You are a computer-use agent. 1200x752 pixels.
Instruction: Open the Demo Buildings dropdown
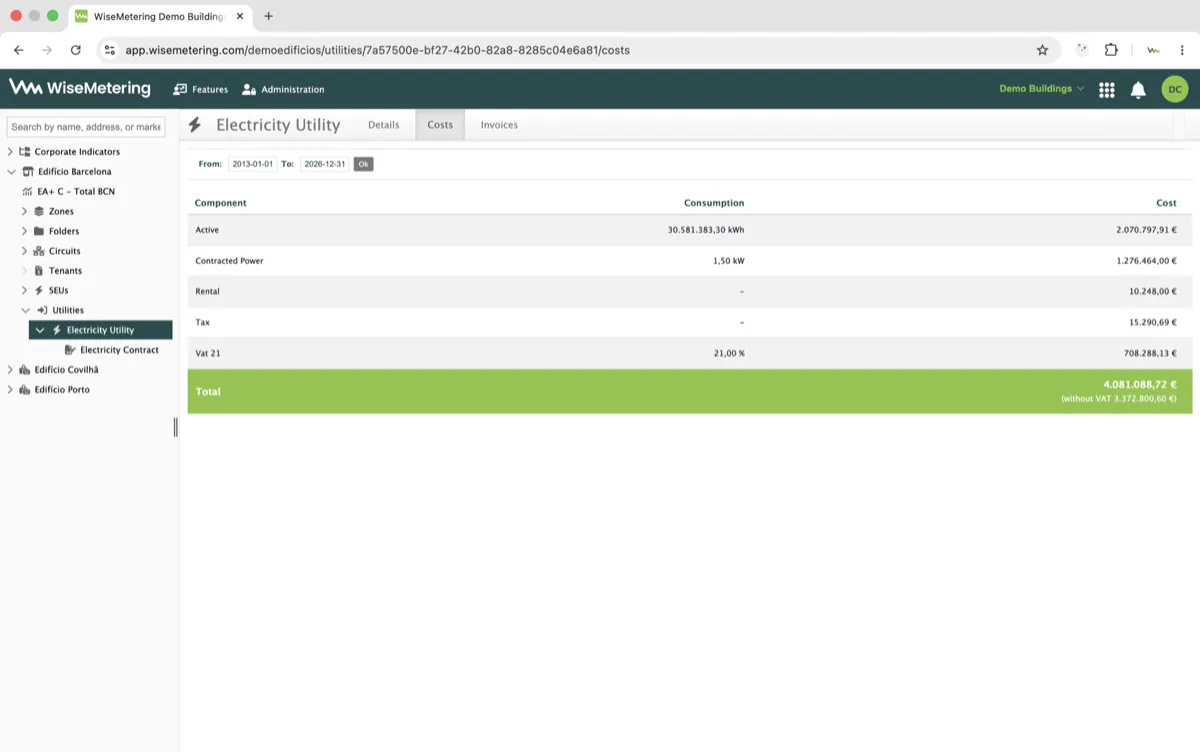[x=1042, y=89]
